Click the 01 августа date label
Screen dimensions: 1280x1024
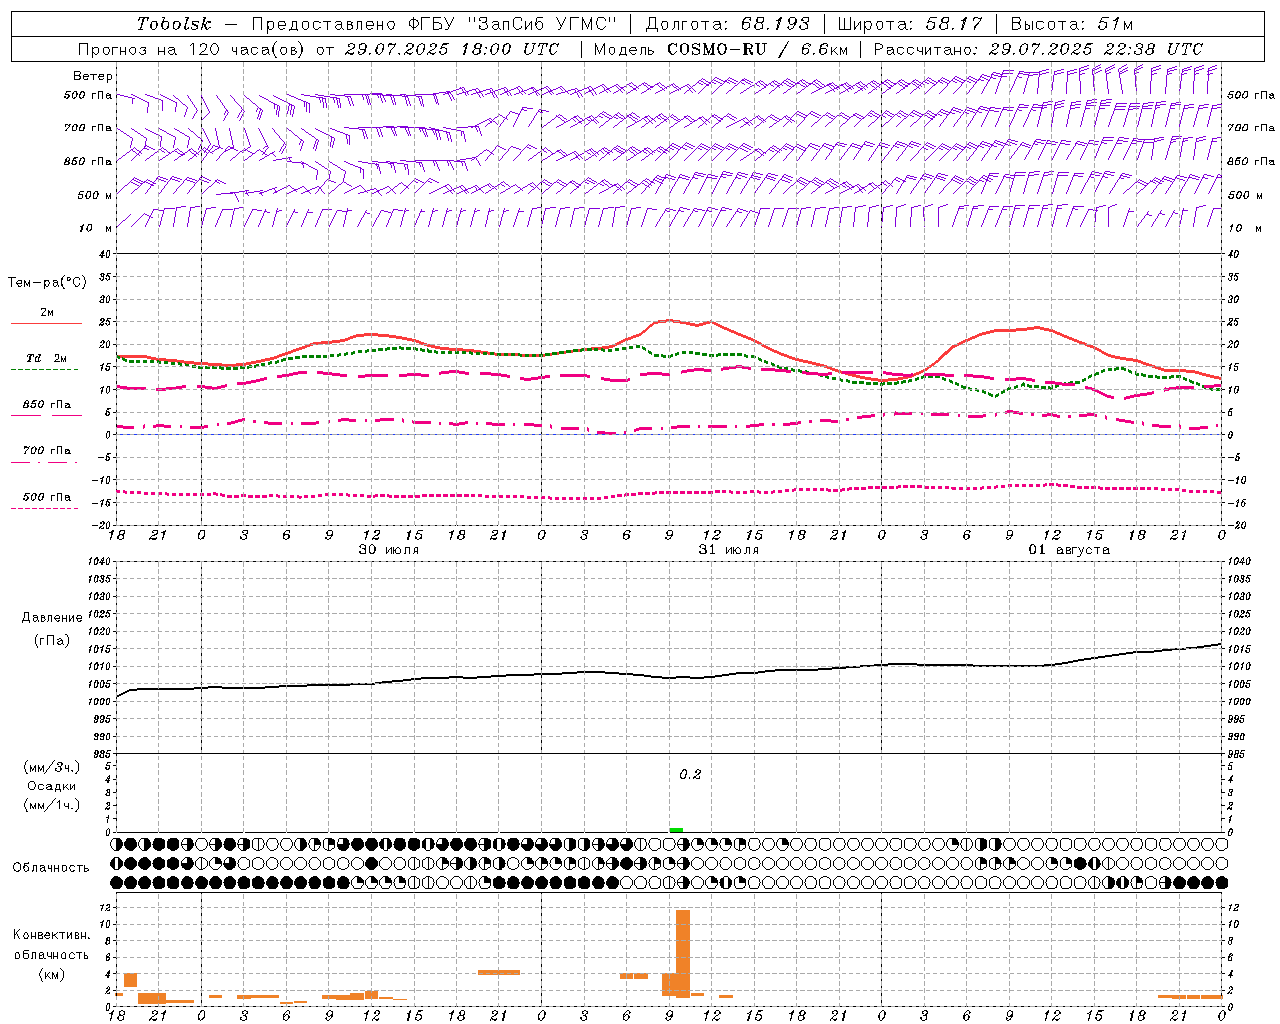(x=1069, y=550)
